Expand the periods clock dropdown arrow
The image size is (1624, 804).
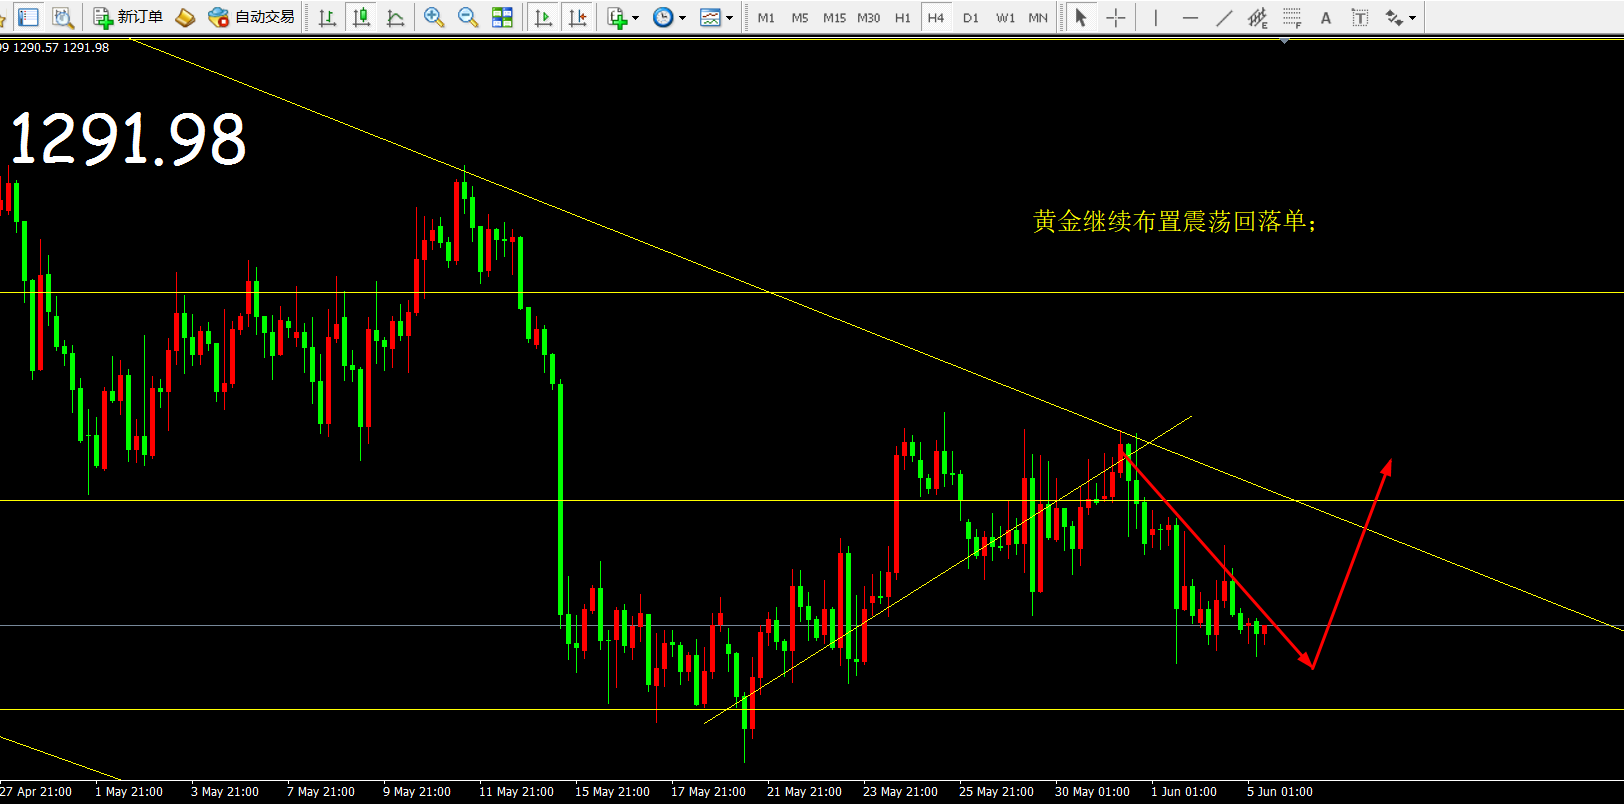tap(683, 18)
